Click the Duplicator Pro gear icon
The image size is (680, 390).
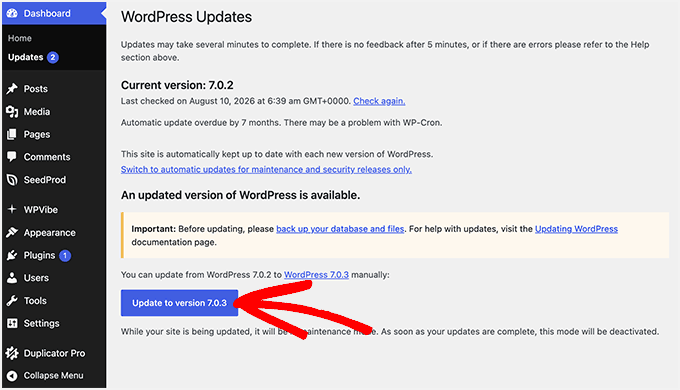[x=12, y=353]
